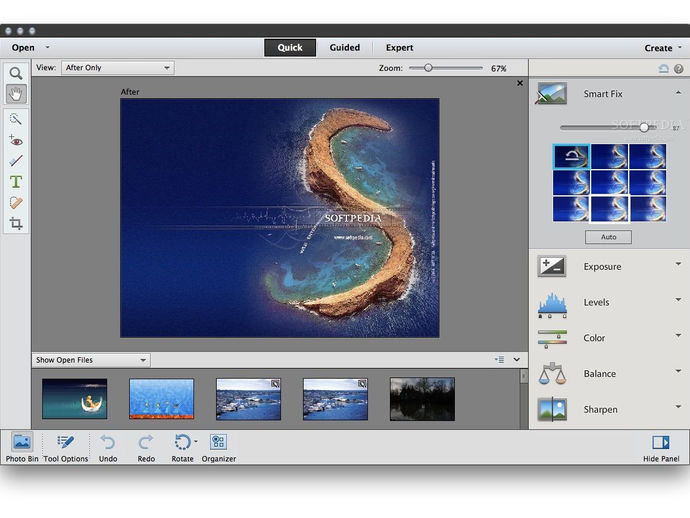Click the reset panel icon

click(663, 69)
